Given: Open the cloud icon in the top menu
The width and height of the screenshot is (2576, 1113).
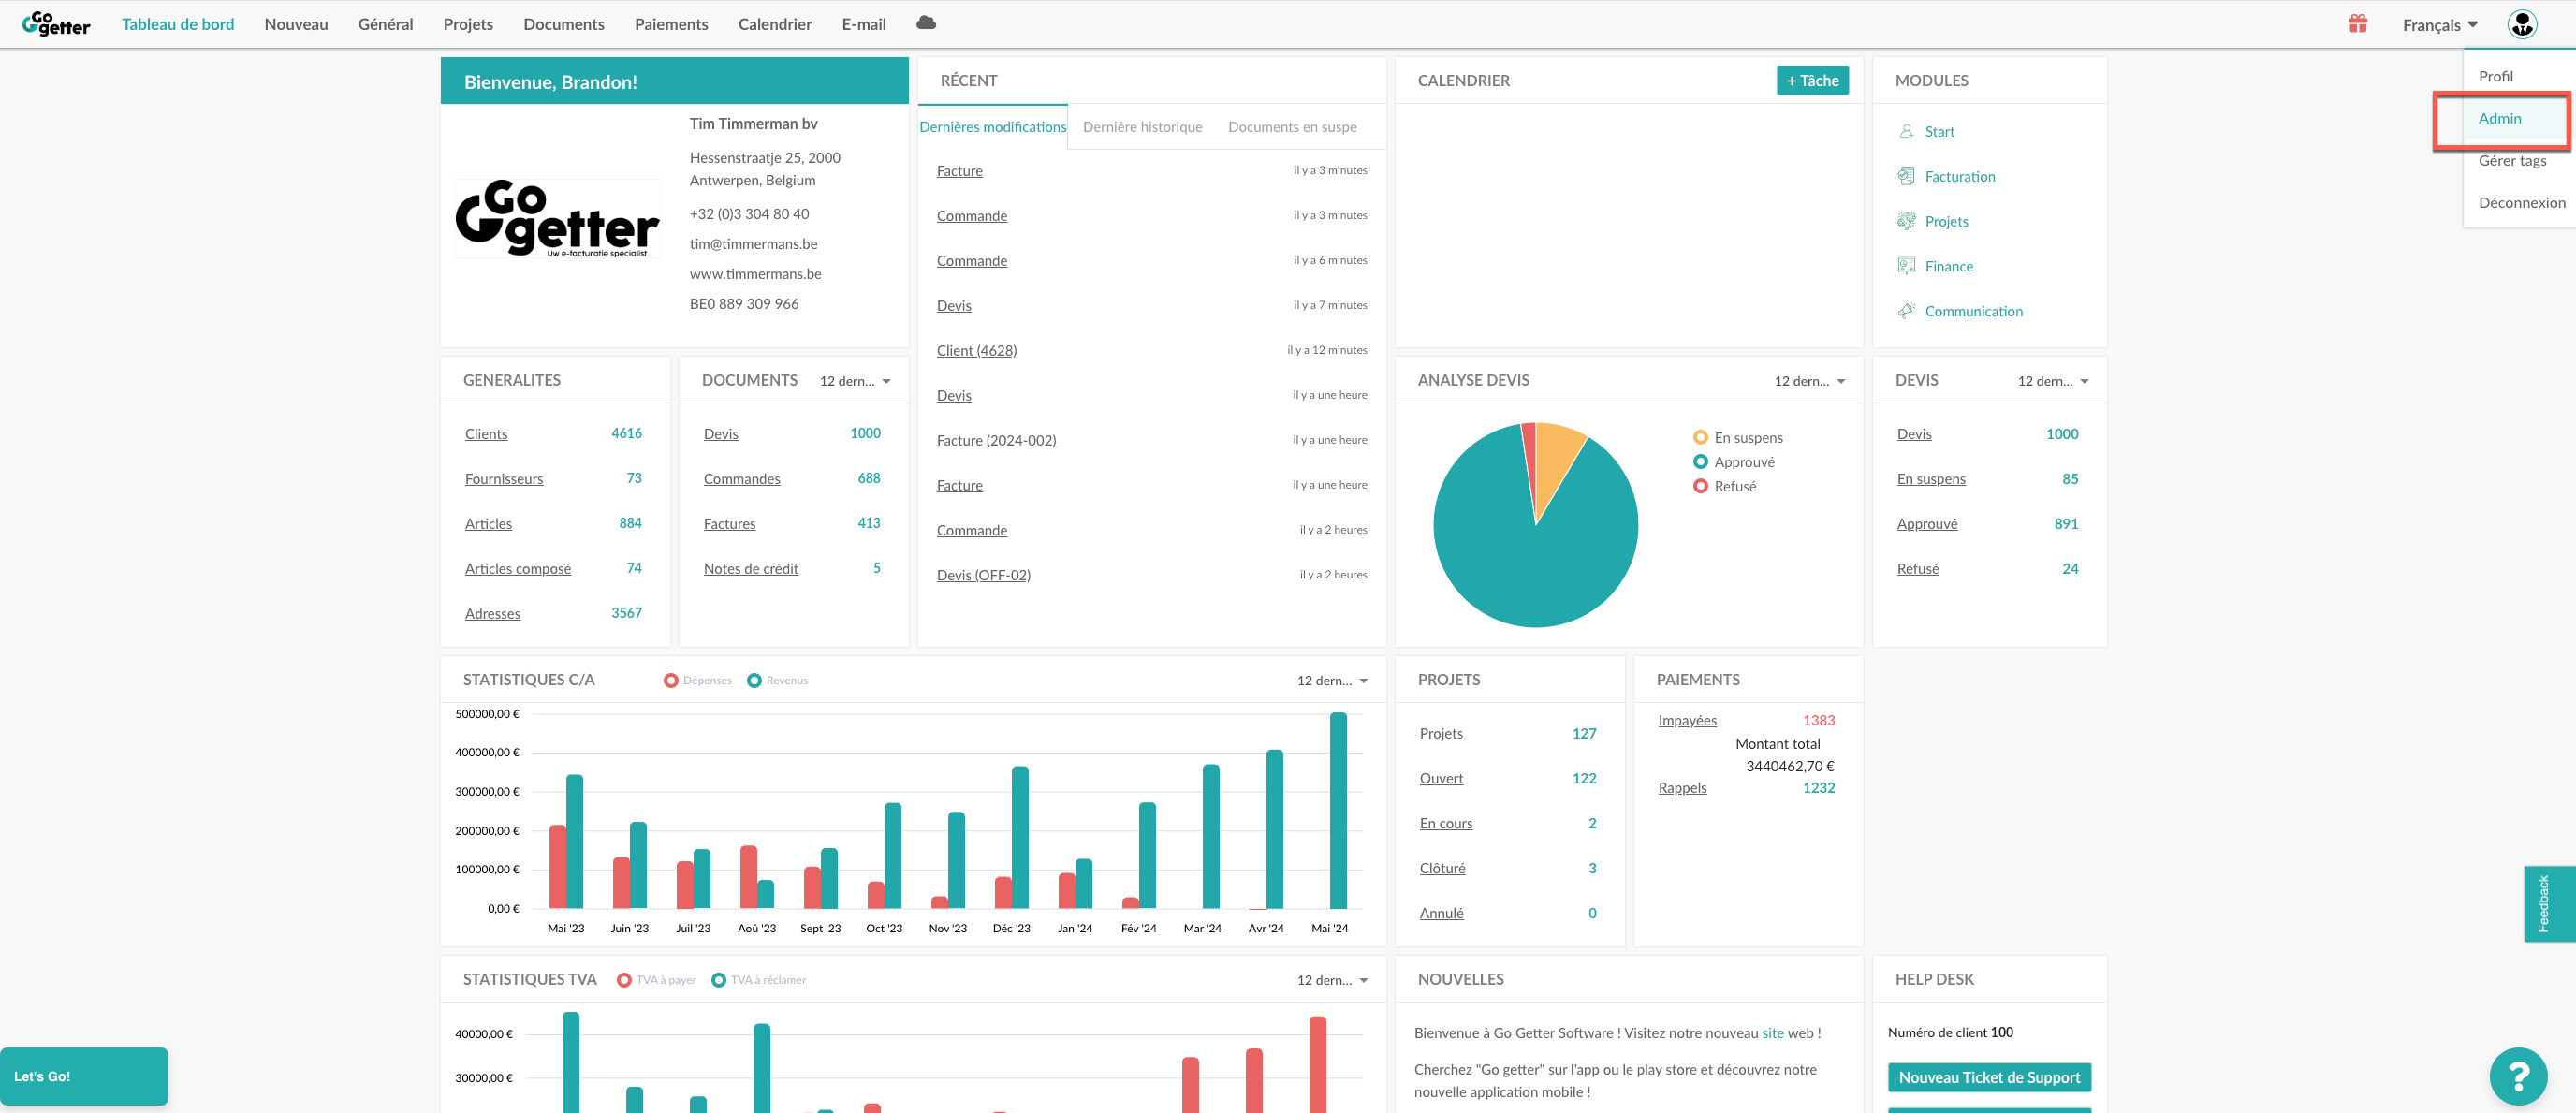Looking at the screenshot, I should (926, 23).
